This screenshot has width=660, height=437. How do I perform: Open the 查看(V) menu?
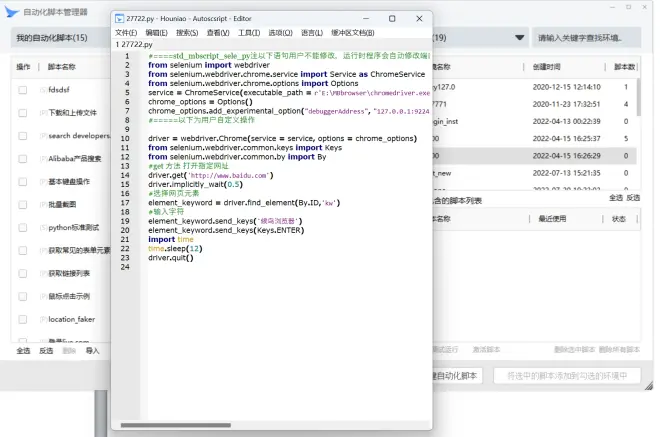click(218, 33)
